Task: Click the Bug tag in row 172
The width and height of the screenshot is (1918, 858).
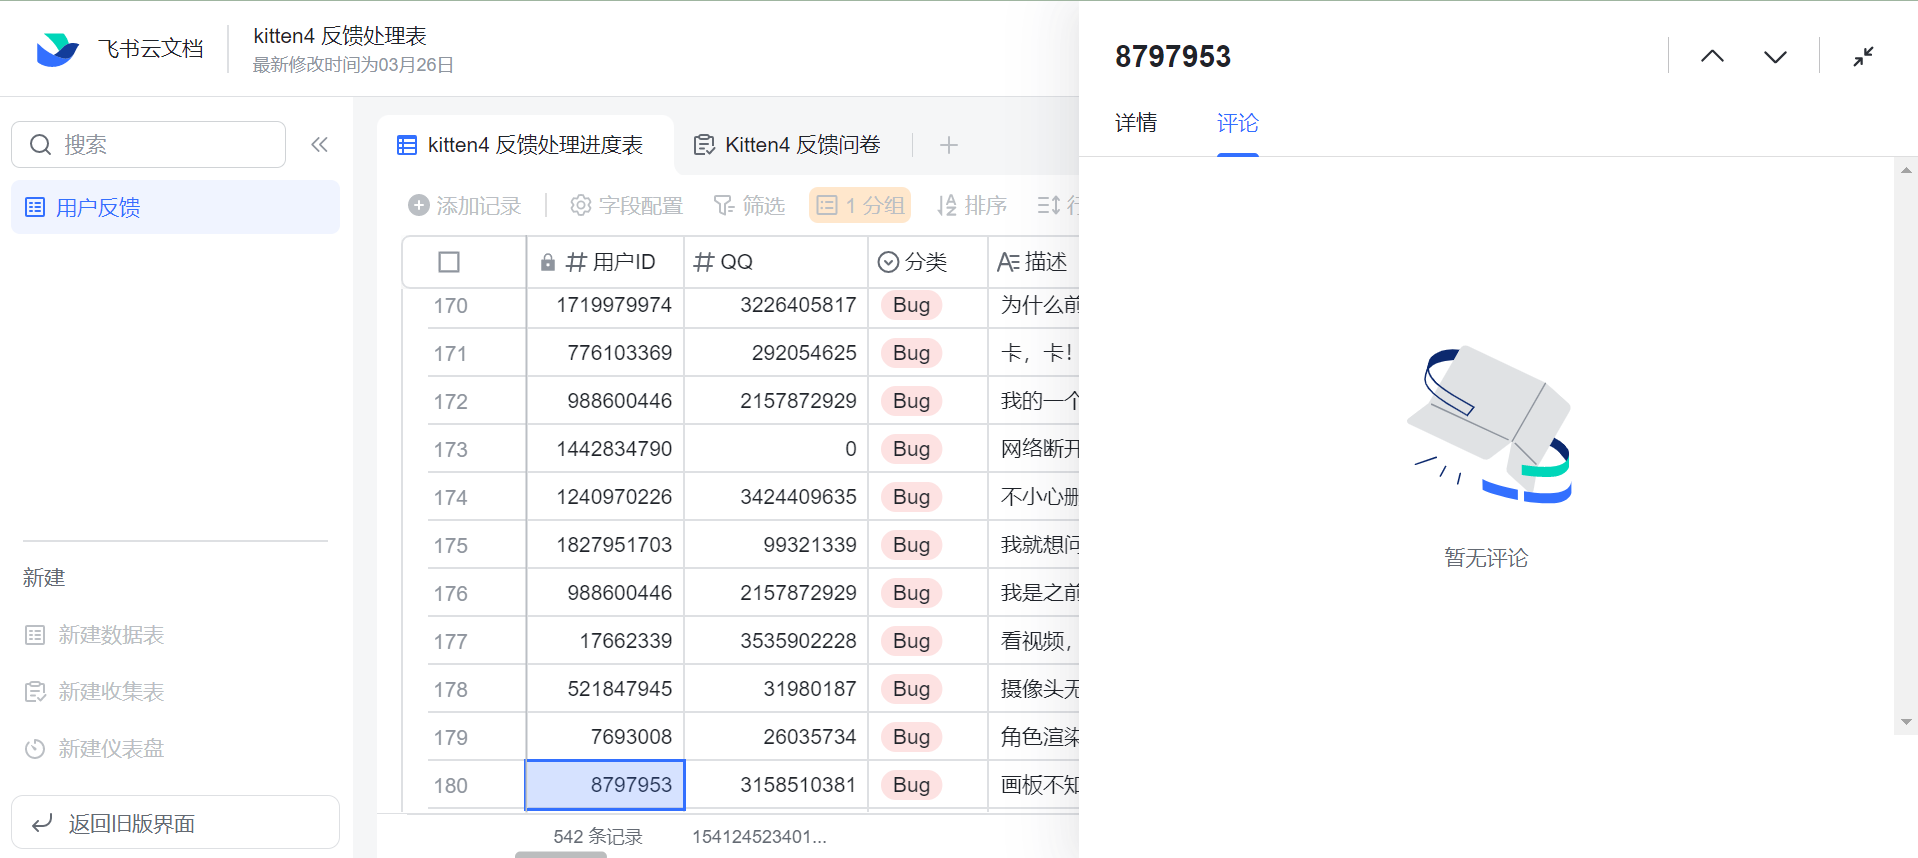Action: click(x=911, y=401)
